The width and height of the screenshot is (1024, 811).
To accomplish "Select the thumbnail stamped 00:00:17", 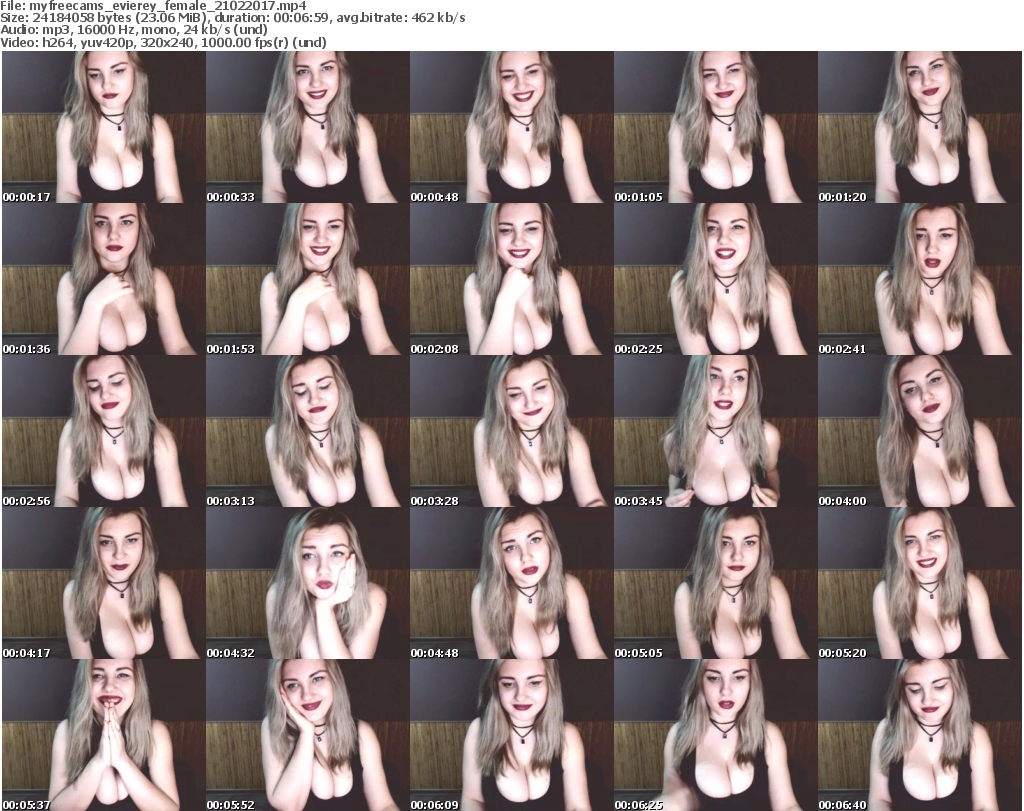I will point(104,127).
